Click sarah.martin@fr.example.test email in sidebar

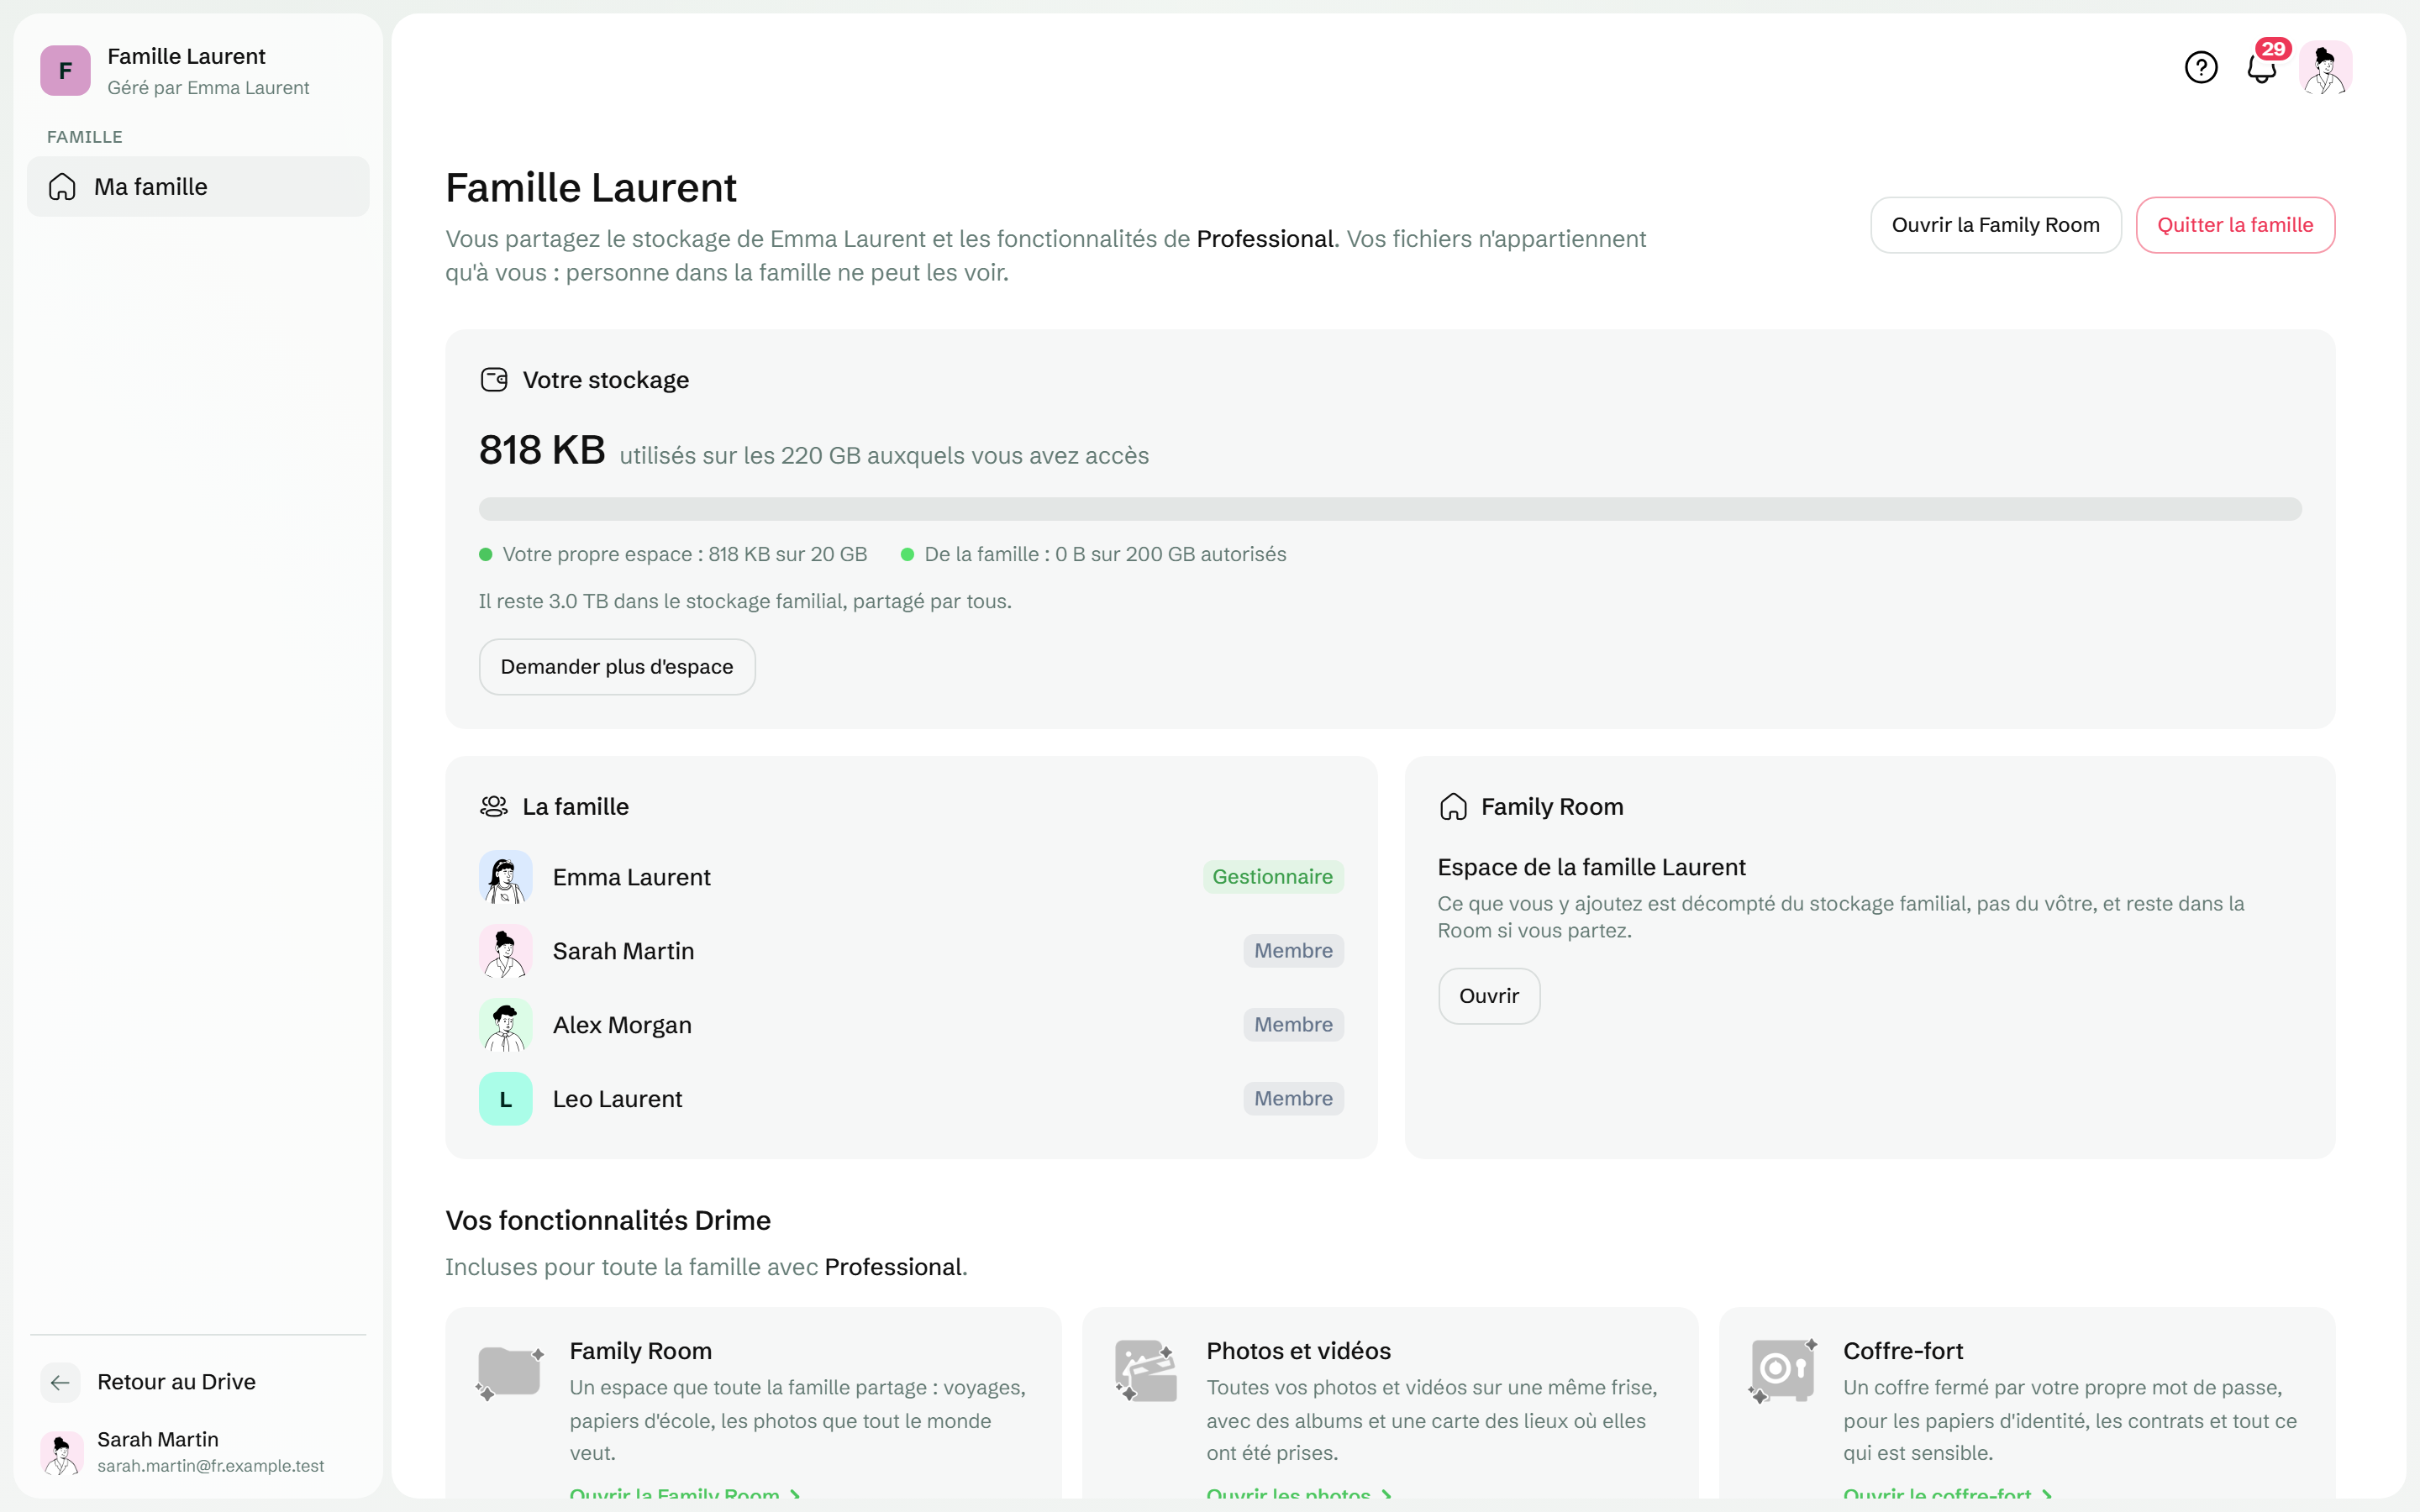coord(210,1466)
